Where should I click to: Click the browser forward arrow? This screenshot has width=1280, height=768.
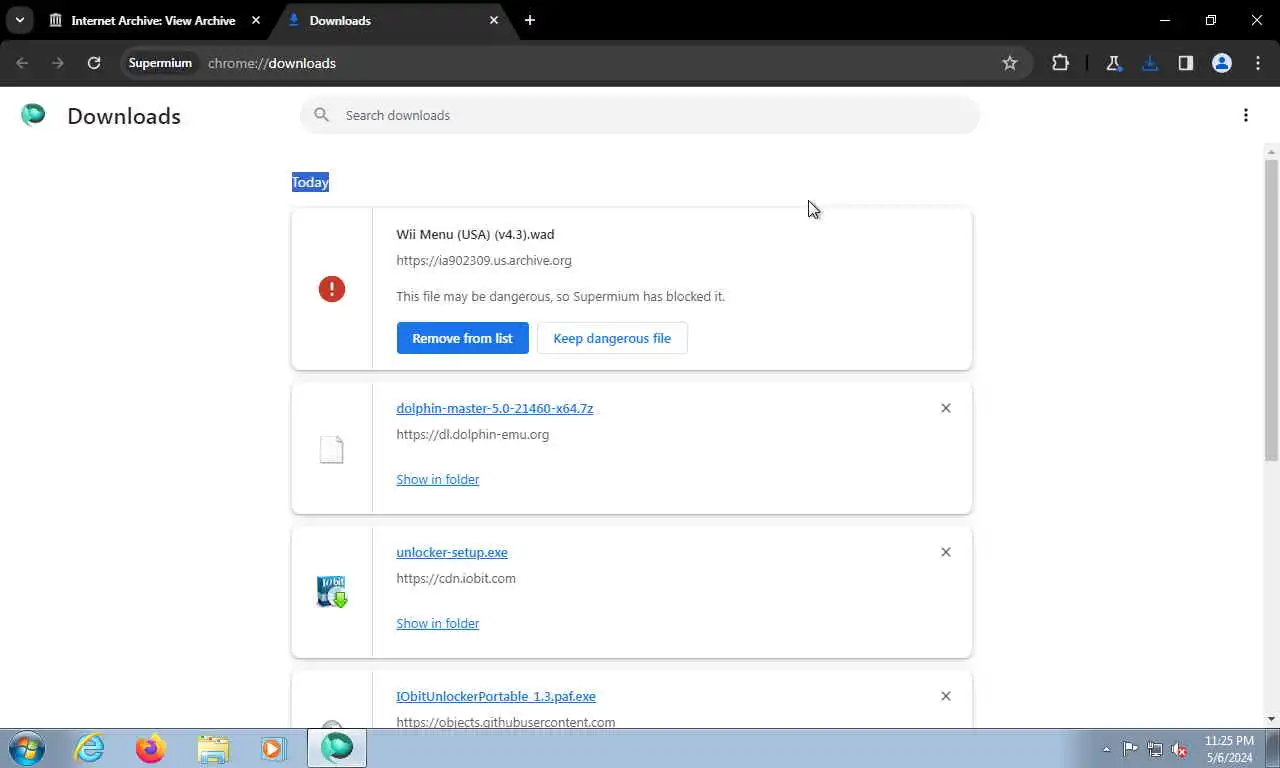tap(58, 63)
